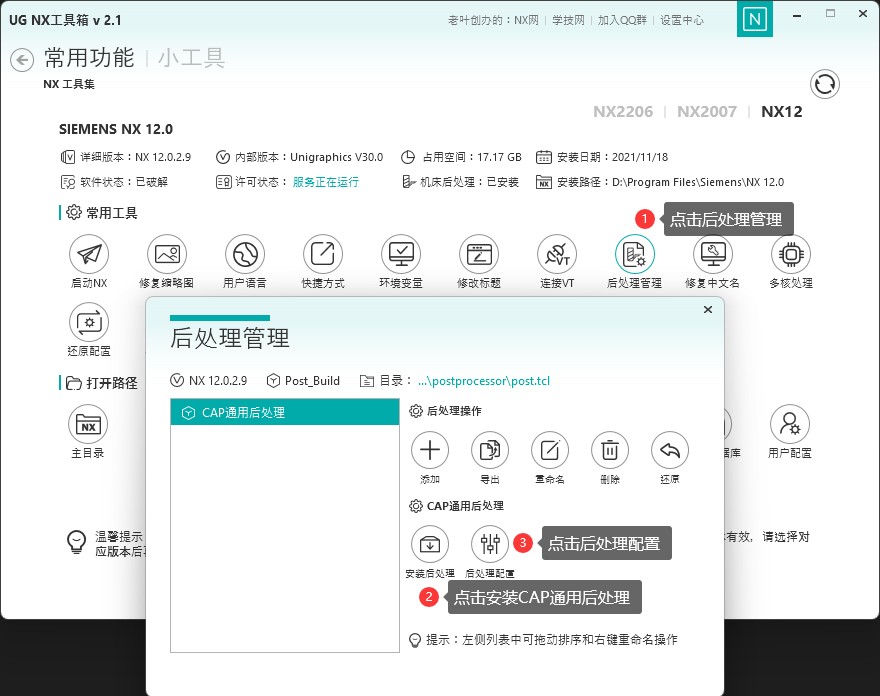Launch NX with the 启动NX icon
The height and width of the screenshot is (696, 880).
[89, 254]
